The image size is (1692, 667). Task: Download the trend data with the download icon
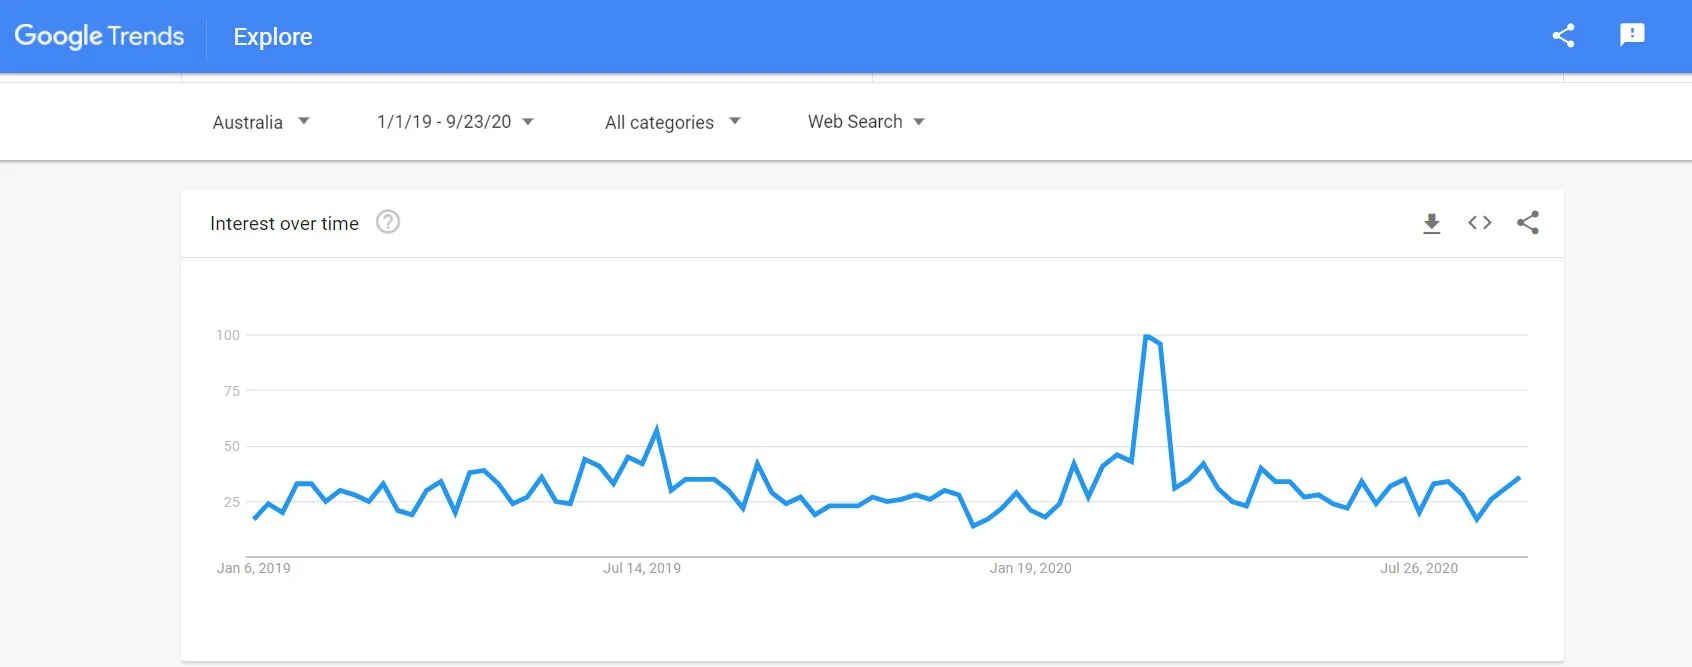[1432, 223]
